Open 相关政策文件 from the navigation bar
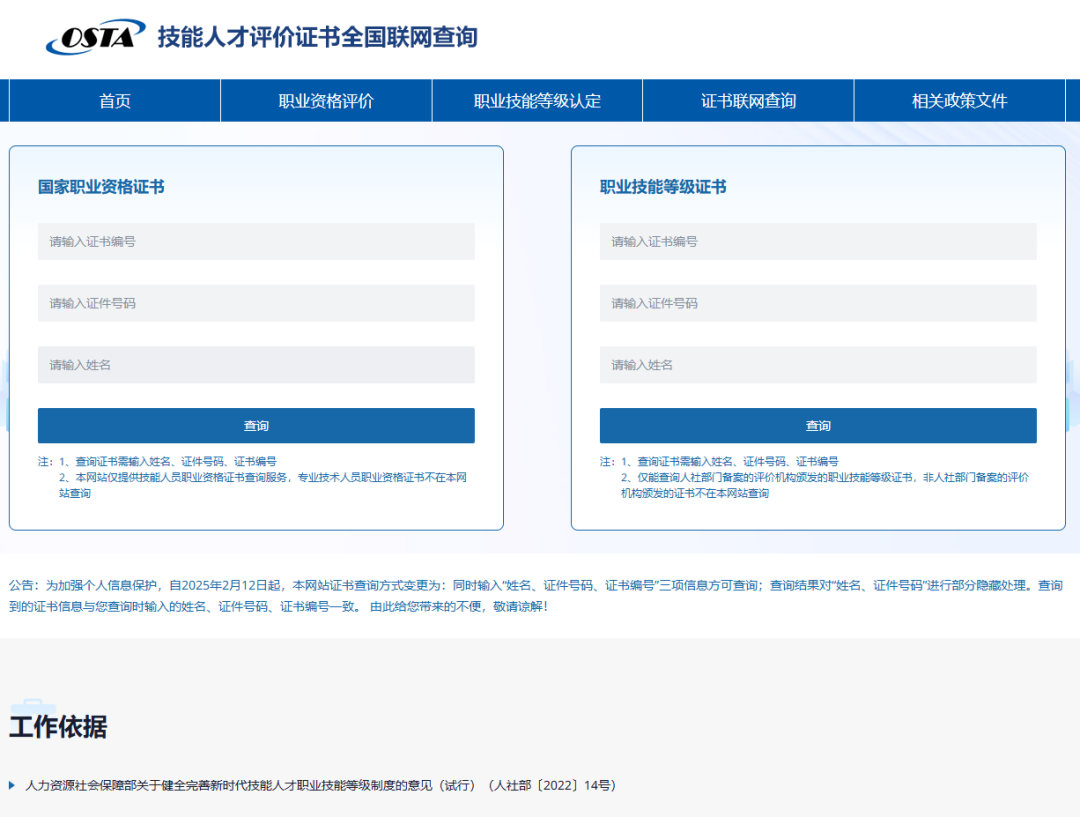The width and height of the screenshot is (1080, 817). (x=959, y=101)
